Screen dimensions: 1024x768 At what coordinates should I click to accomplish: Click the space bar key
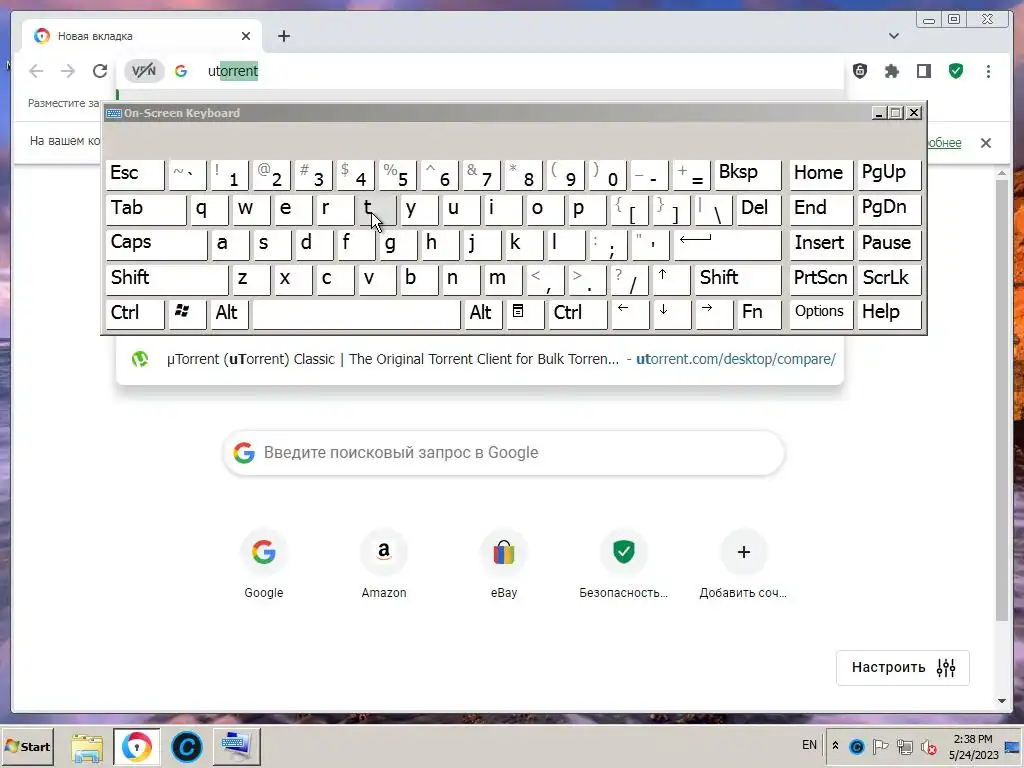[x=357, y=314]
